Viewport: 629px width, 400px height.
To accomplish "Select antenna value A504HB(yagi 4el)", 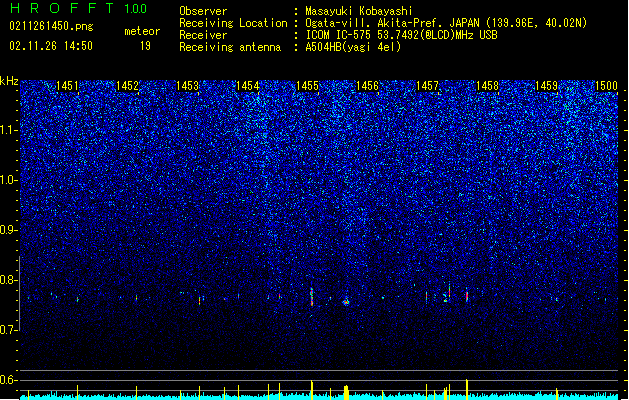I will [x=353, y=47].
